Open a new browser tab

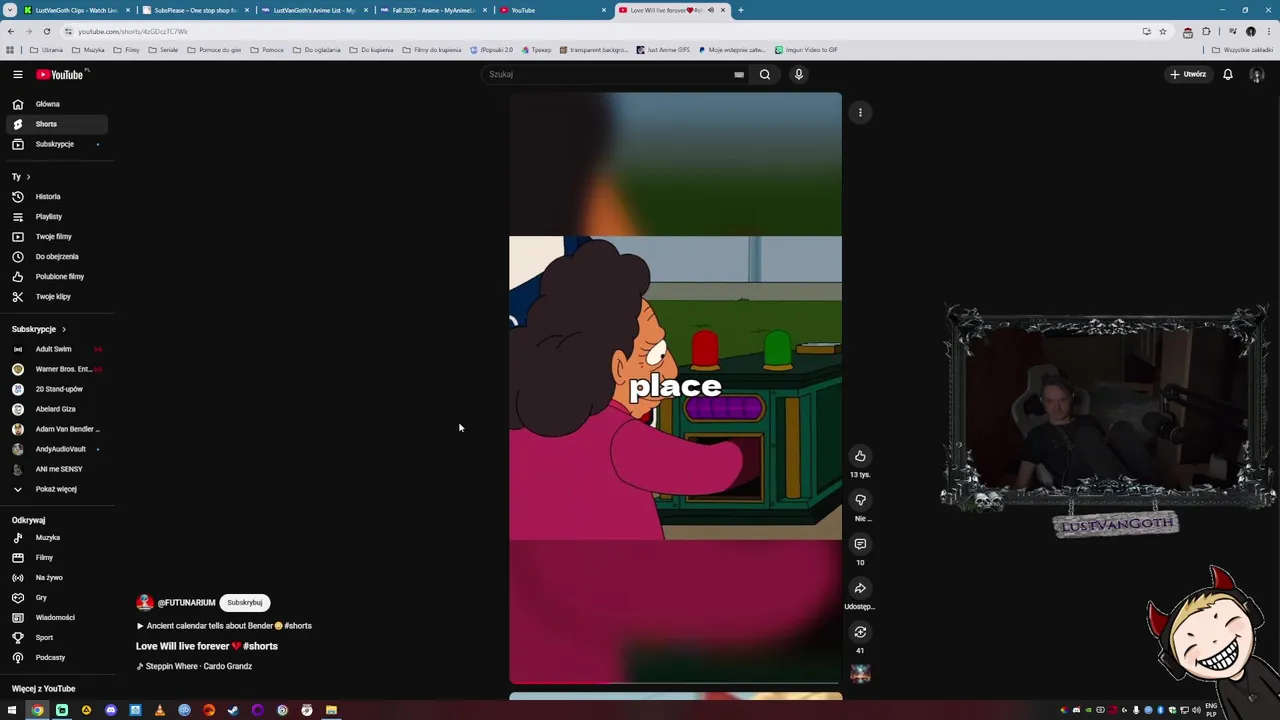pyautogui.click(x=740, y=10)
